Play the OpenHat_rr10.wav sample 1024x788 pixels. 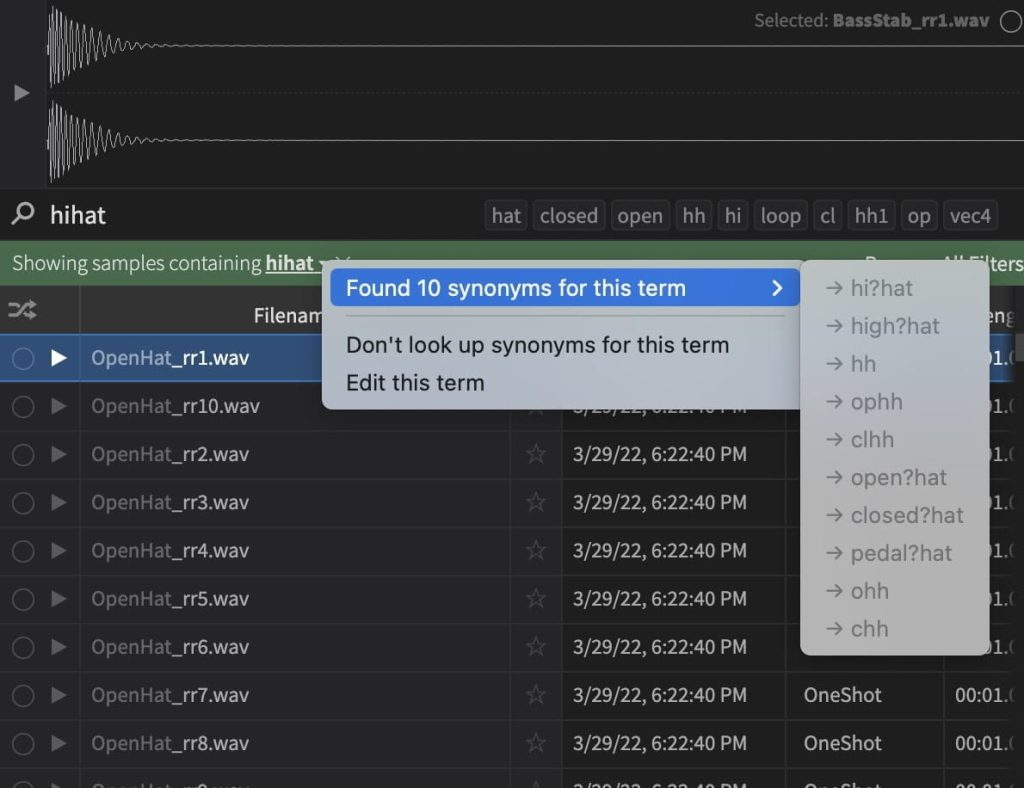coord(59,406)
